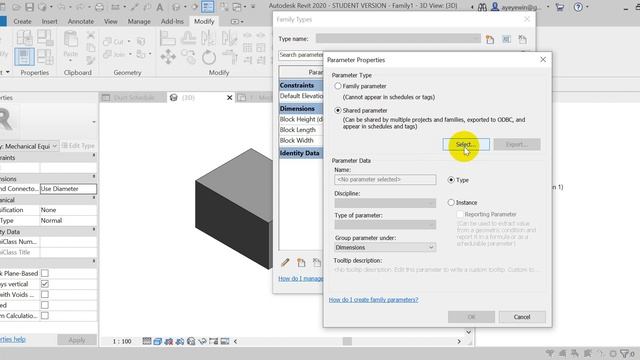Image resolution: width=640 pixels, height=360 pixels.
Task: Open the Type of parameter dropdown
Action: (385, 224)
